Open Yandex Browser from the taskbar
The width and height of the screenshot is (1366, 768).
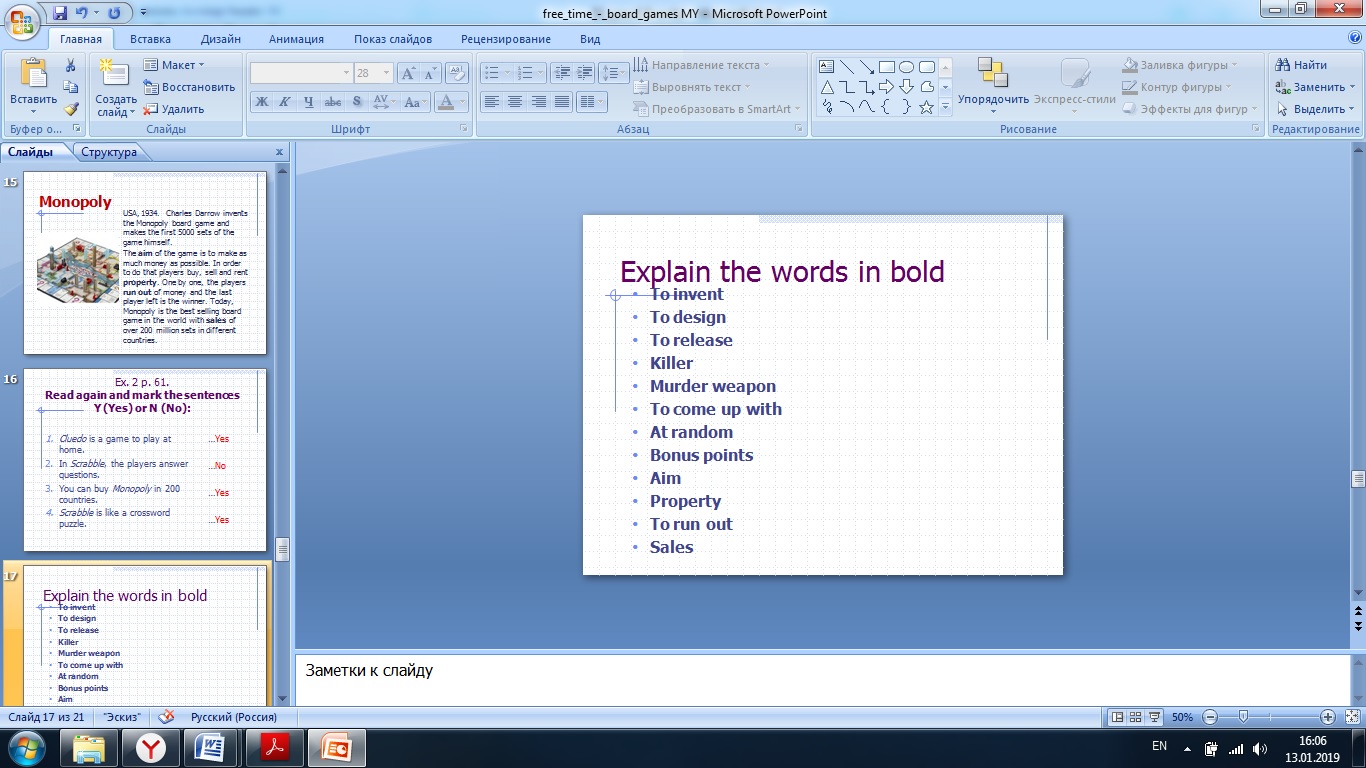coord(151,748)
